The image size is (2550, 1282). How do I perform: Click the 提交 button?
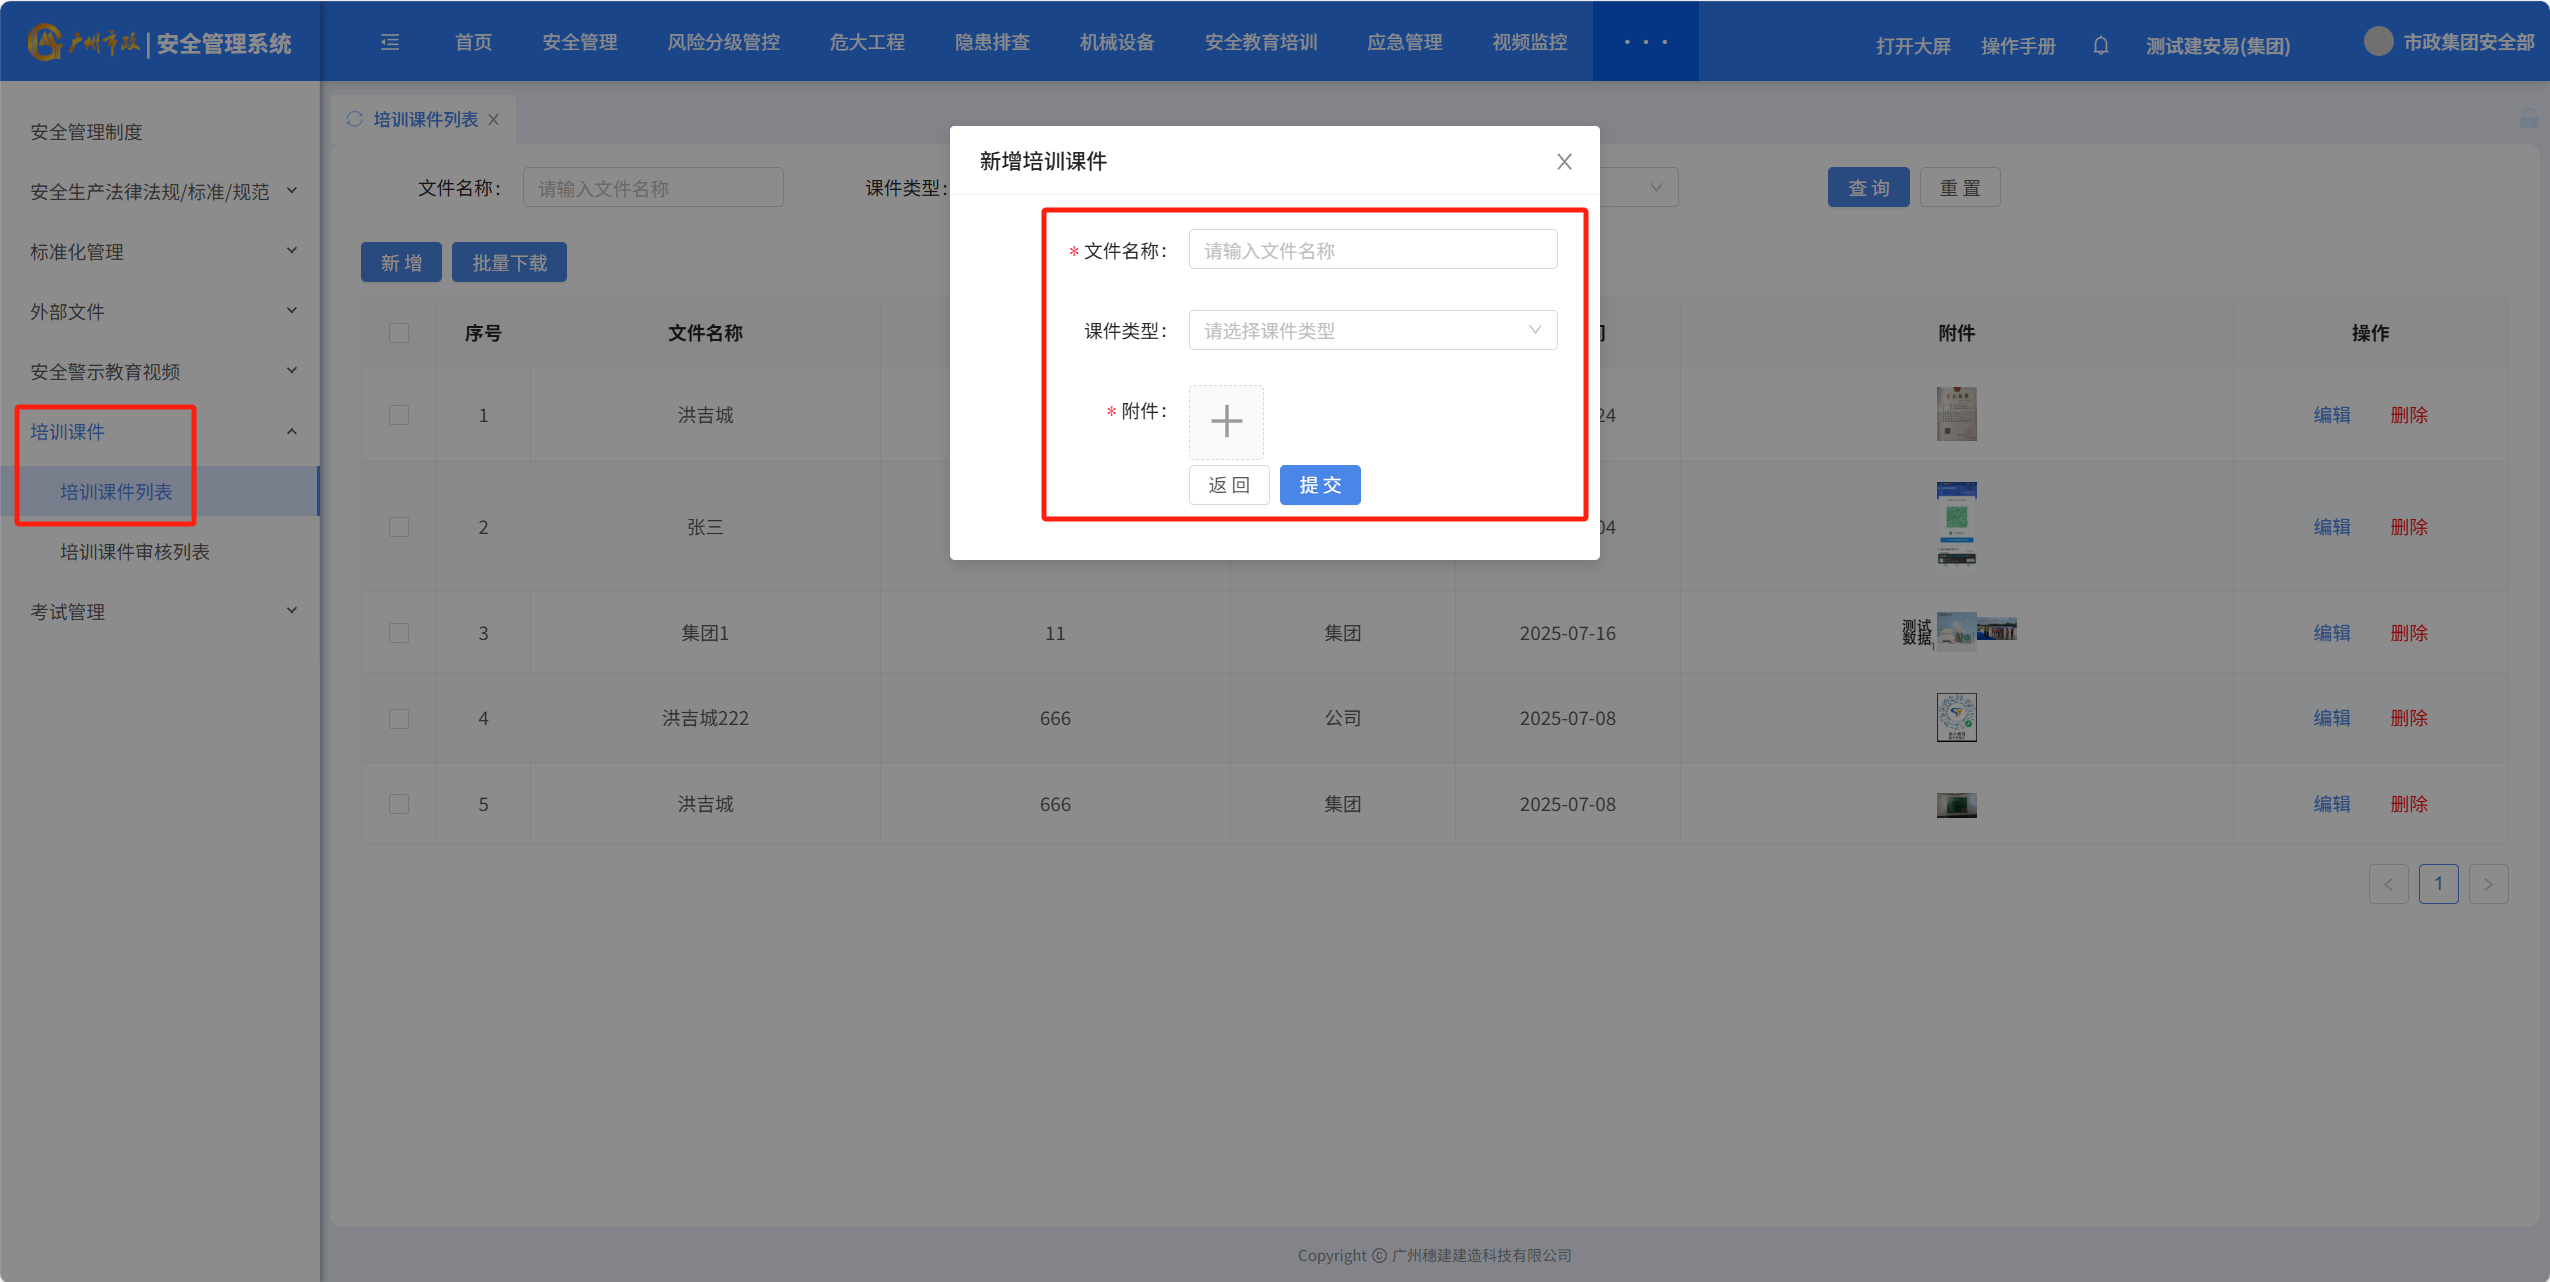click(x=1319, y=485)
